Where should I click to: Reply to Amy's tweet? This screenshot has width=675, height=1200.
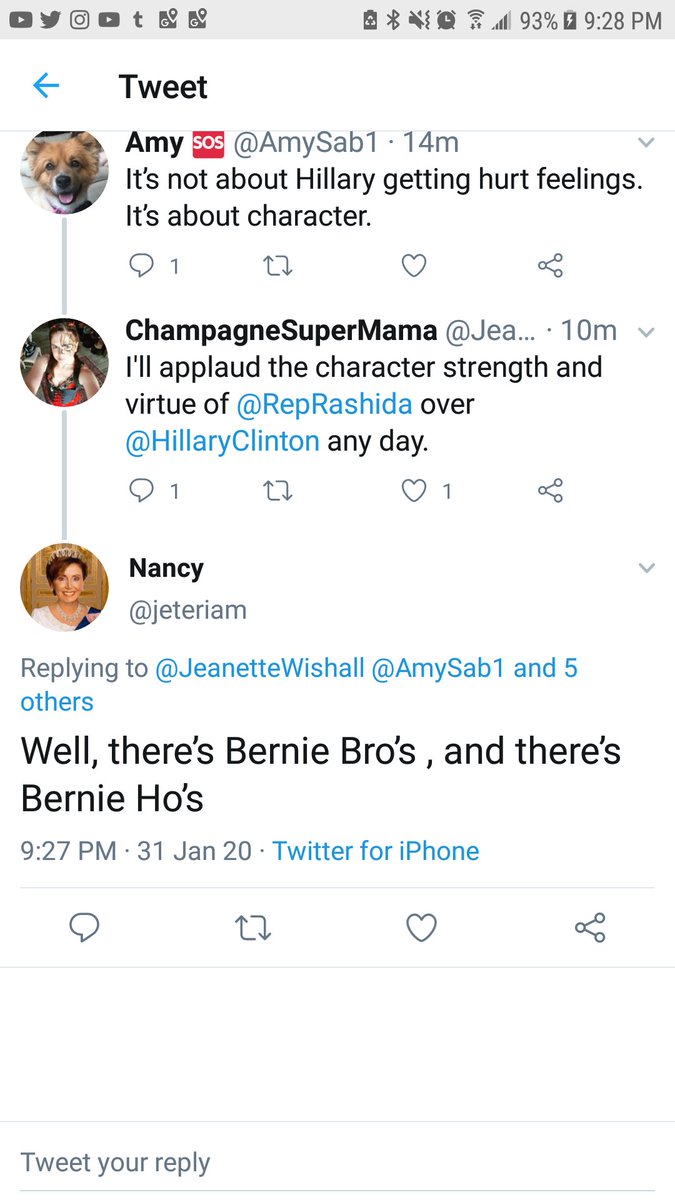pos(143,265)
